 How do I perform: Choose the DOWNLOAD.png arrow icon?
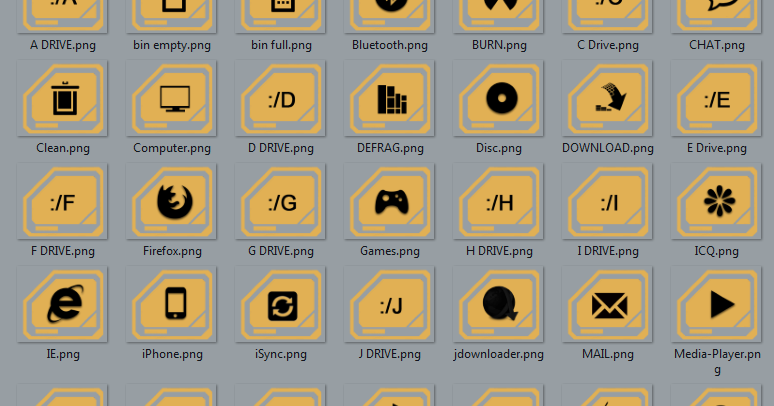click(608, 98)
